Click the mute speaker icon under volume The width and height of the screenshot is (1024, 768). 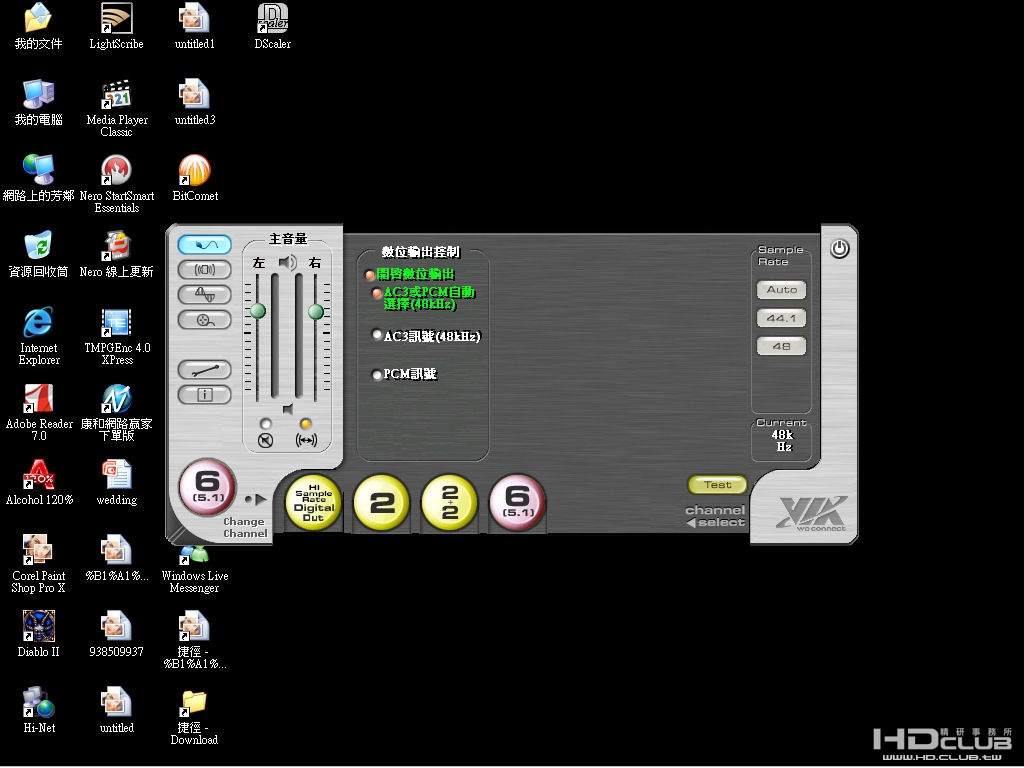point(265,441)
